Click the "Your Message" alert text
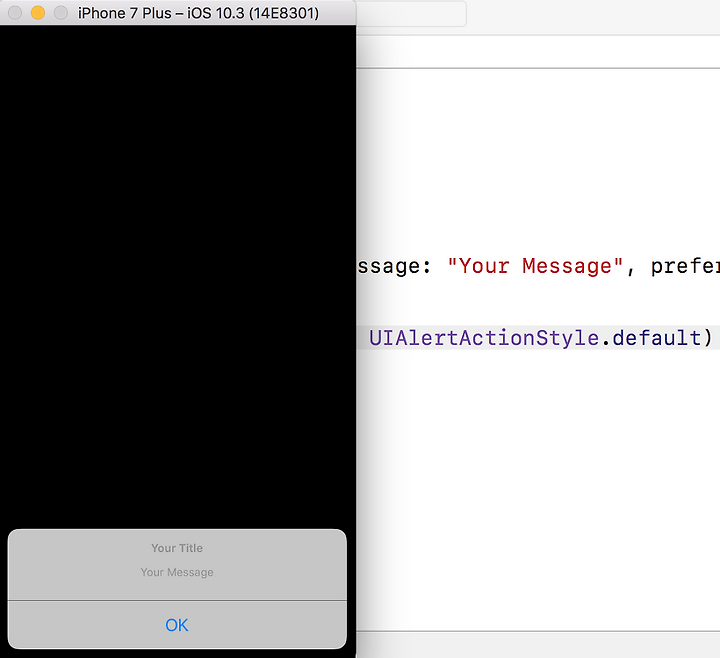 pyautogui.click(x=177, y=572)
